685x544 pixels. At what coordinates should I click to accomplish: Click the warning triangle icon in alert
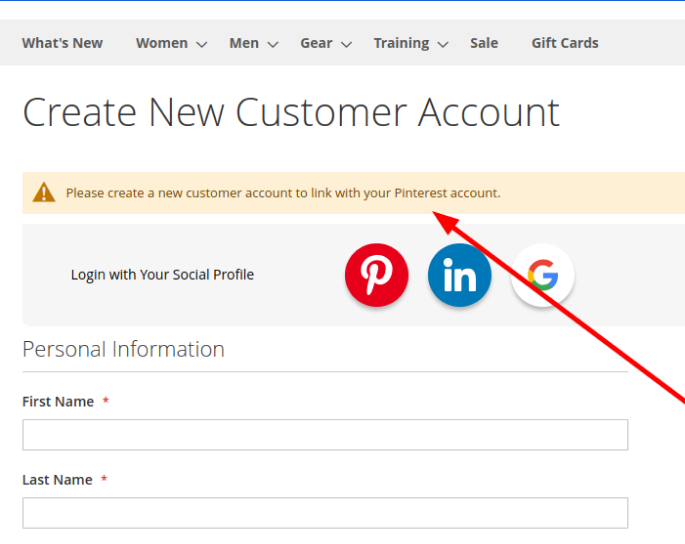[44, 193]
